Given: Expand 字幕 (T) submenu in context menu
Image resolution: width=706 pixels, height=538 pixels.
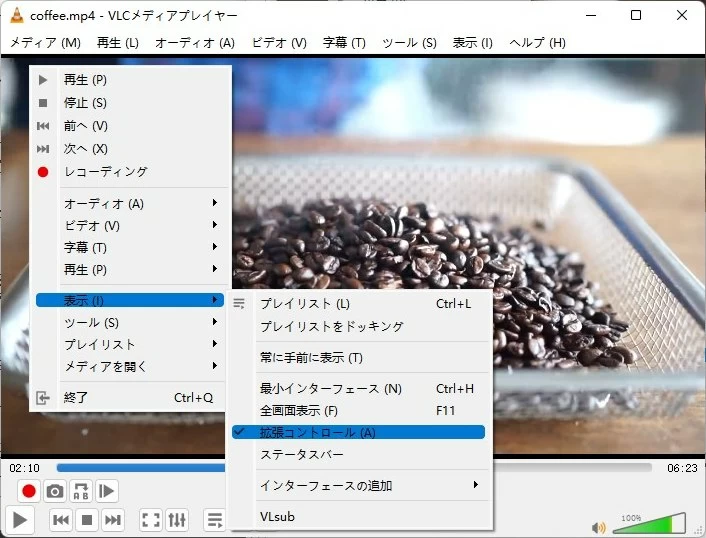Looking at the screenshot, I should click(x=130, y=248).
